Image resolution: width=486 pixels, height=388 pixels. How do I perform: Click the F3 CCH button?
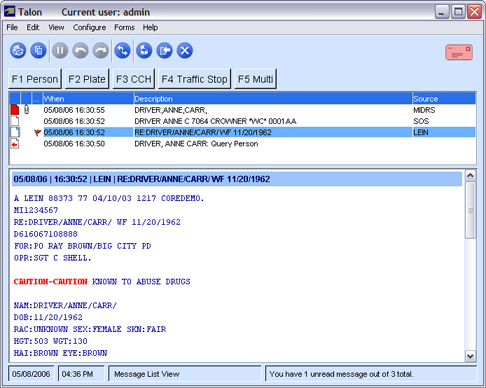click(x=134, y=79)
